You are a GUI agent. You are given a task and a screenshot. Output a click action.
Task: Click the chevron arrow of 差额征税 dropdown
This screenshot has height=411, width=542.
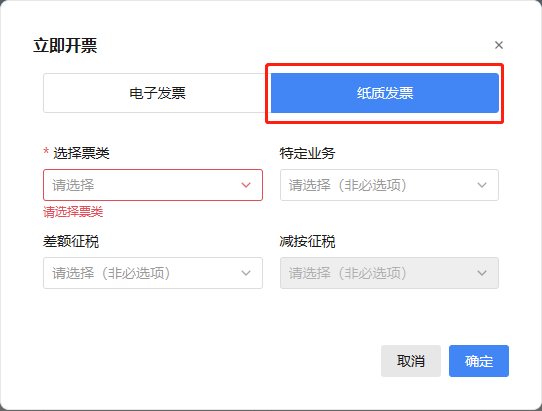point(246,273)
